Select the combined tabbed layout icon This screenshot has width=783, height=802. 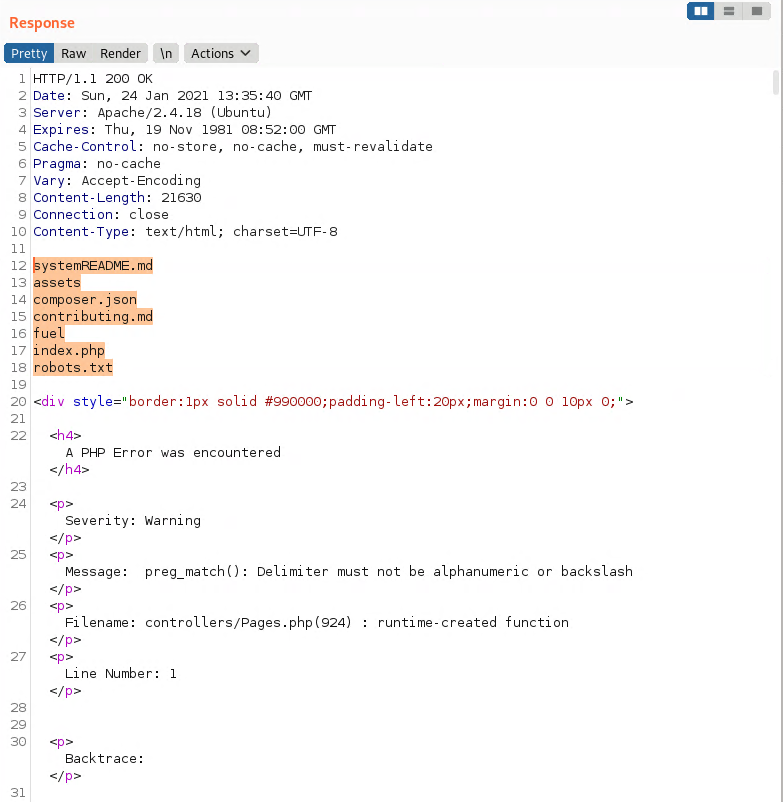click(757, 11)
